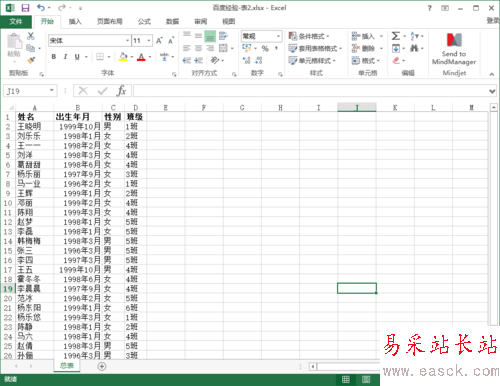
Task: Open Cell Styles dropdown
Action: tap(312, 60)
